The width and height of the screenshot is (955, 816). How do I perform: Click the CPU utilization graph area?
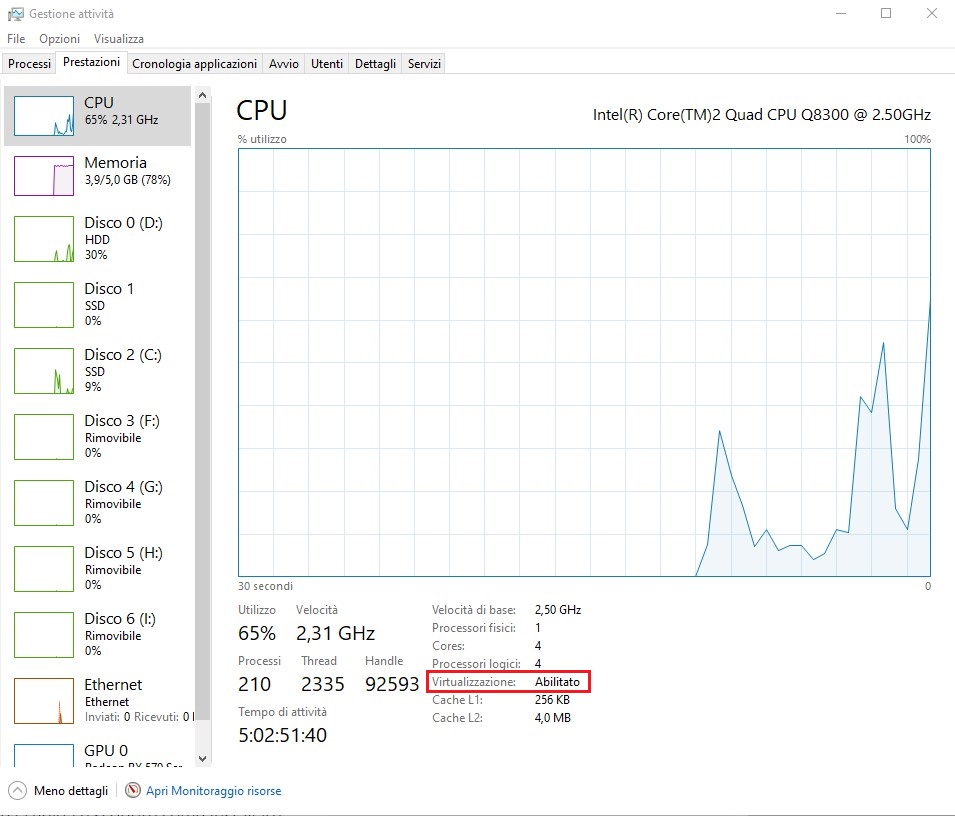coord(584,362)
